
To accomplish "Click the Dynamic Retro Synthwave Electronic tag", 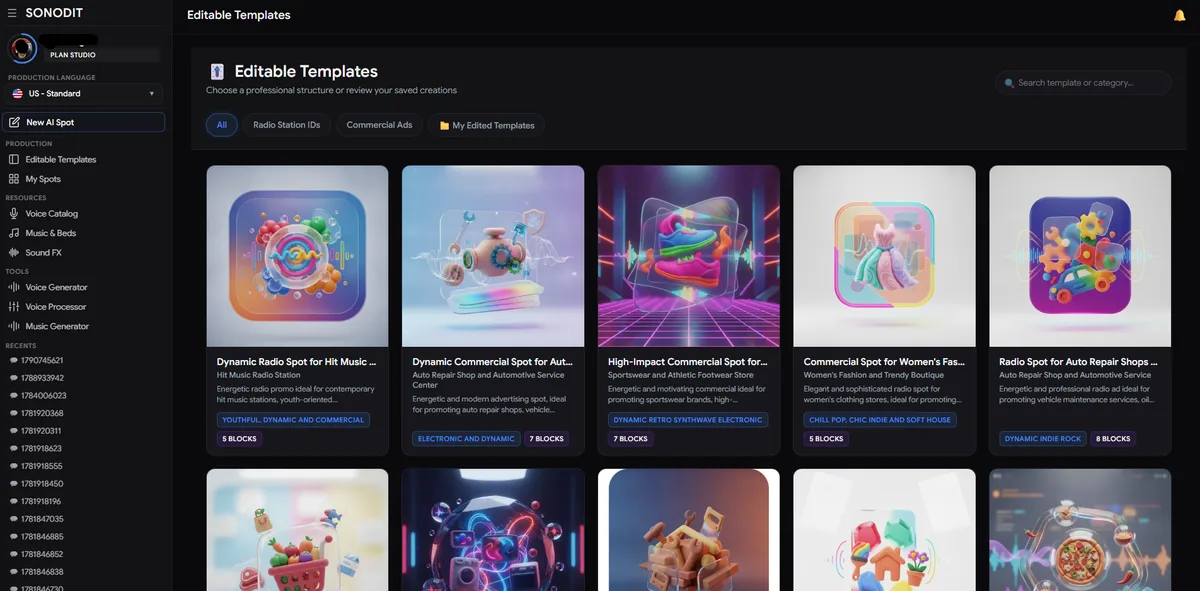I will (688, 420).
